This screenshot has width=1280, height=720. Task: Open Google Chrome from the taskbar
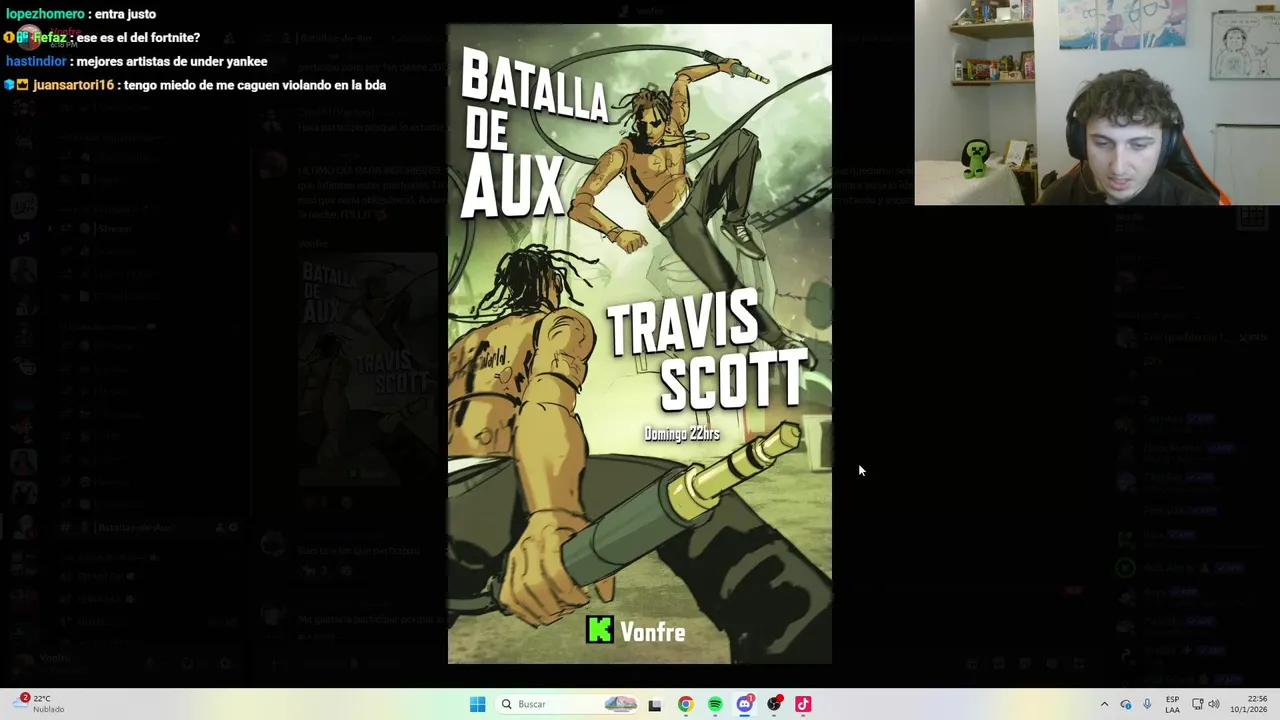click(x=685, y=704)
